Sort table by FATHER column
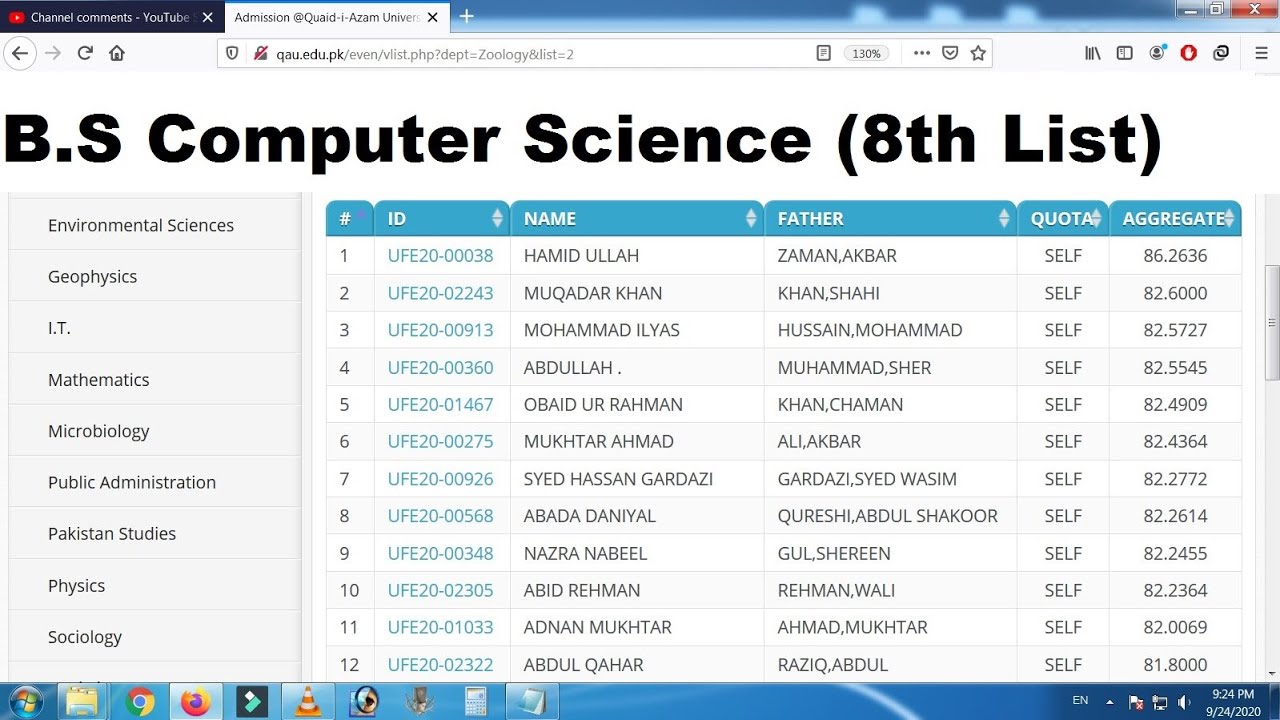The height and width of the screenshot is (720, 1280). coord(890,218)
